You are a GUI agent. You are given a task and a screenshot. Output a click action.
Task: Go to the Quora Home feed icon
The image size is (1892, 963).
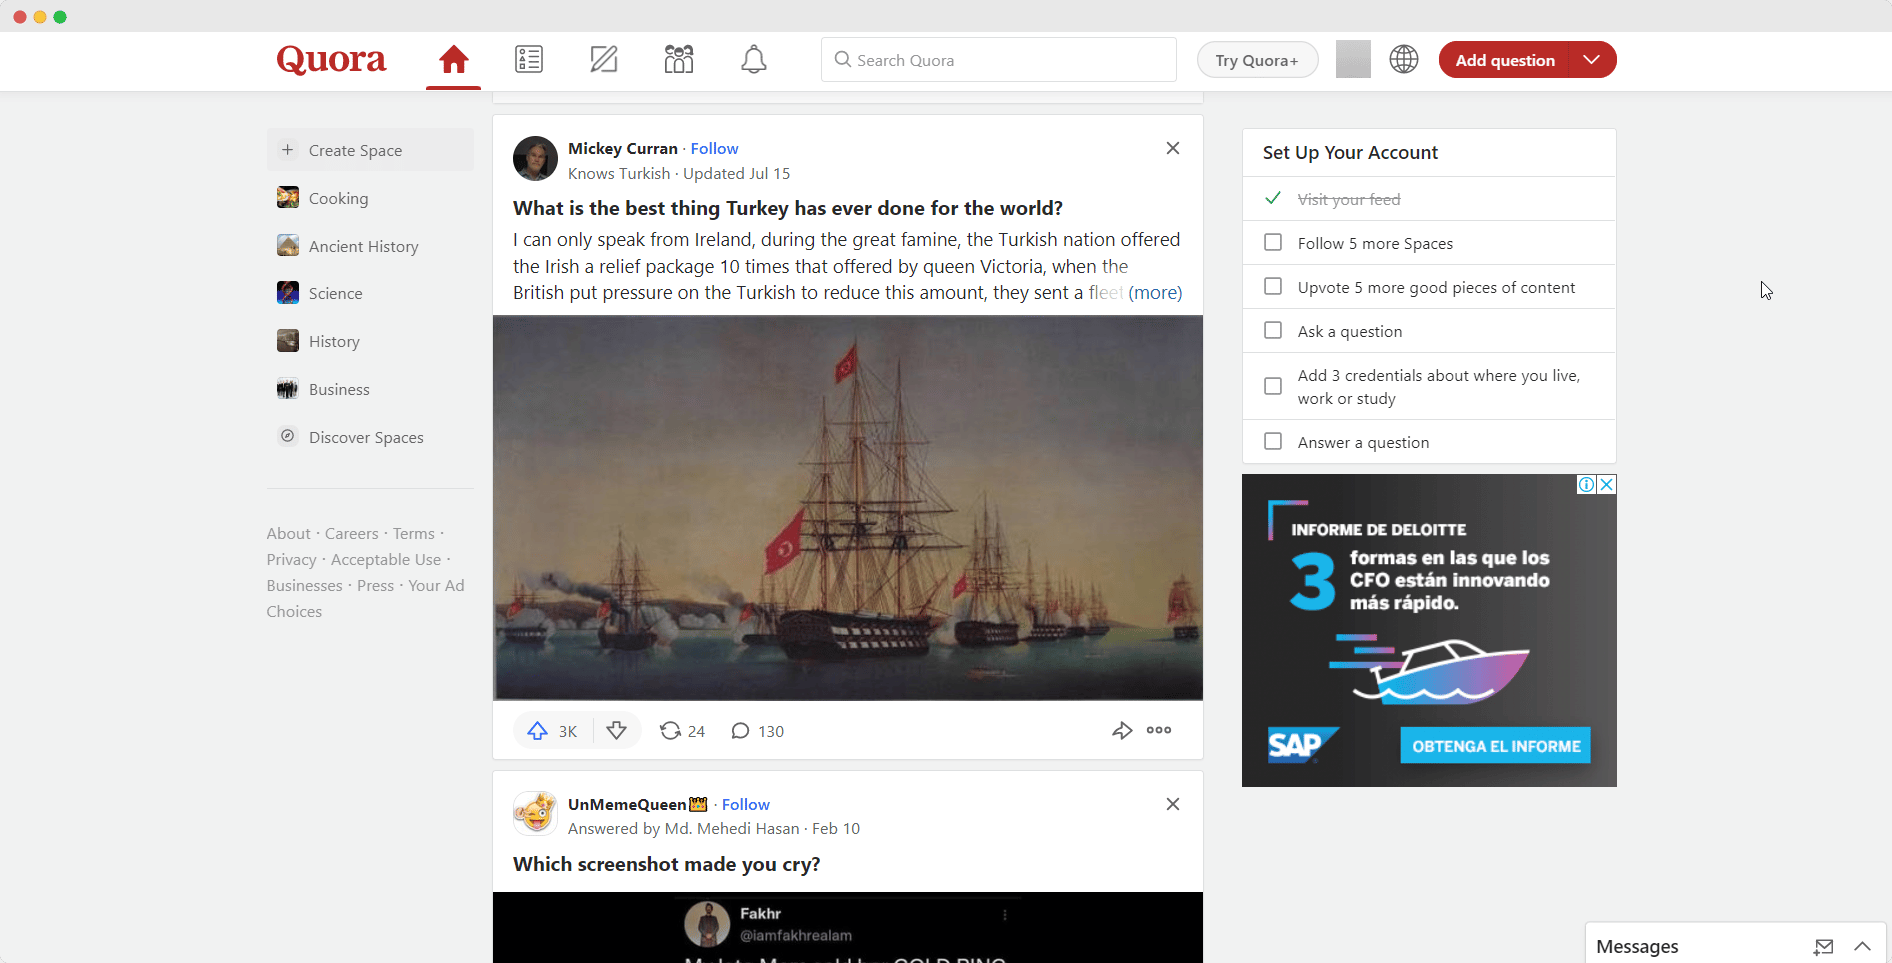point(454,60)
